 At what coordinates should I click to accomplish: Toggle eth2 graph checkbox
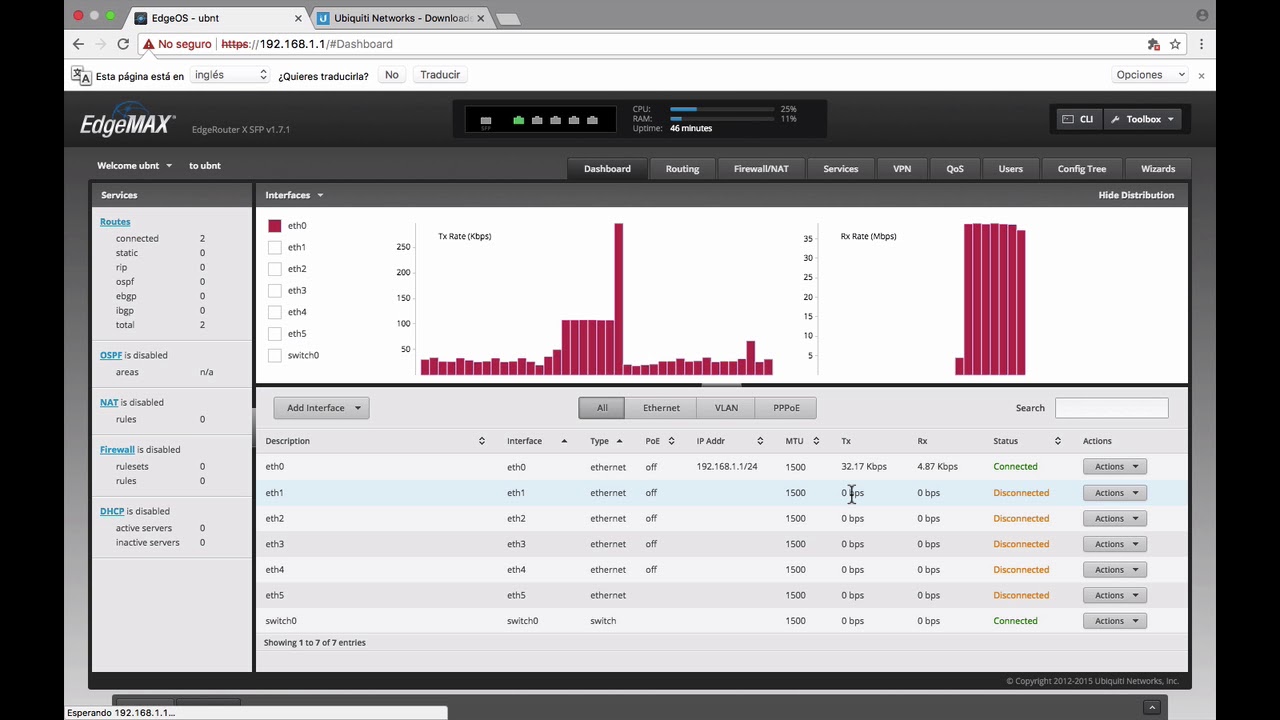click(x=275, y=269)
